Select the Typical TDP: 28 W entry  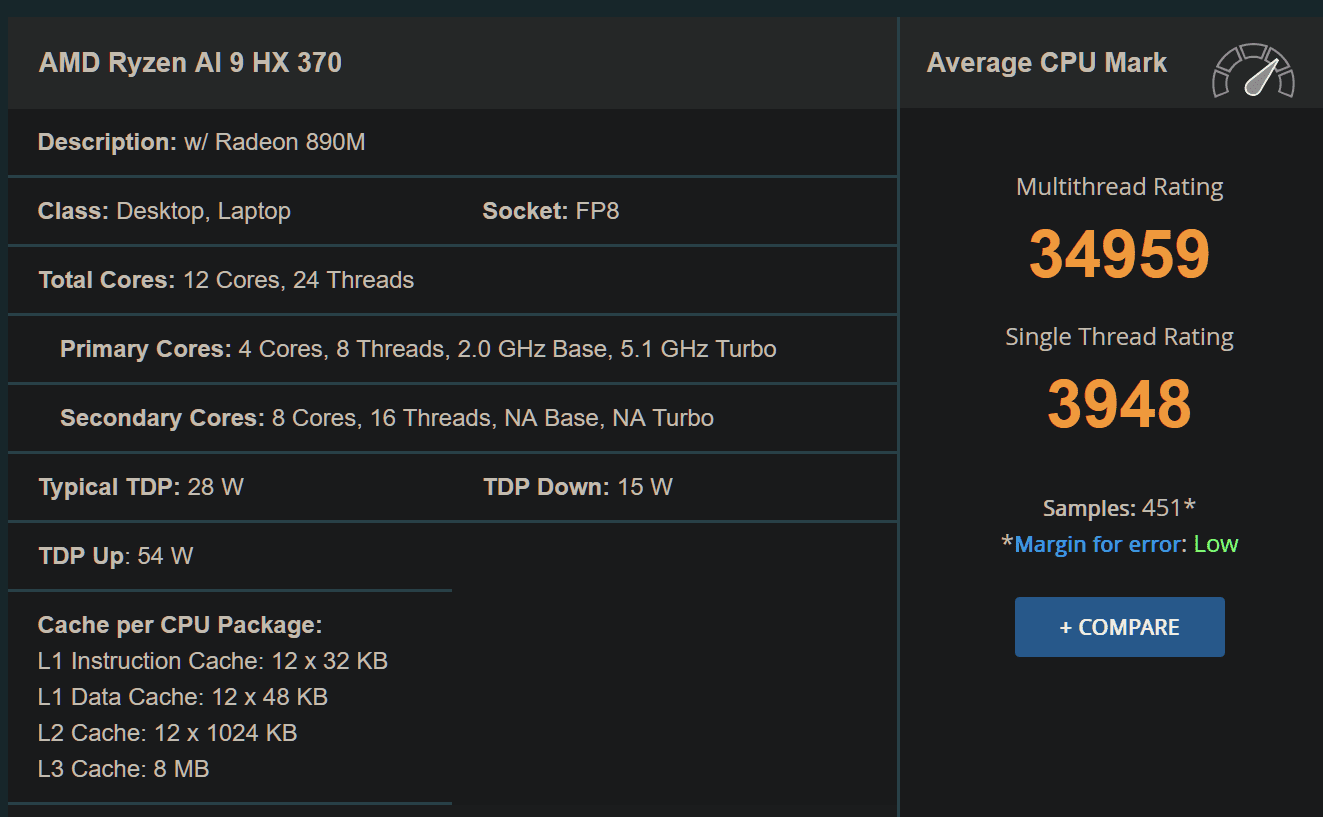coord(141,487)
